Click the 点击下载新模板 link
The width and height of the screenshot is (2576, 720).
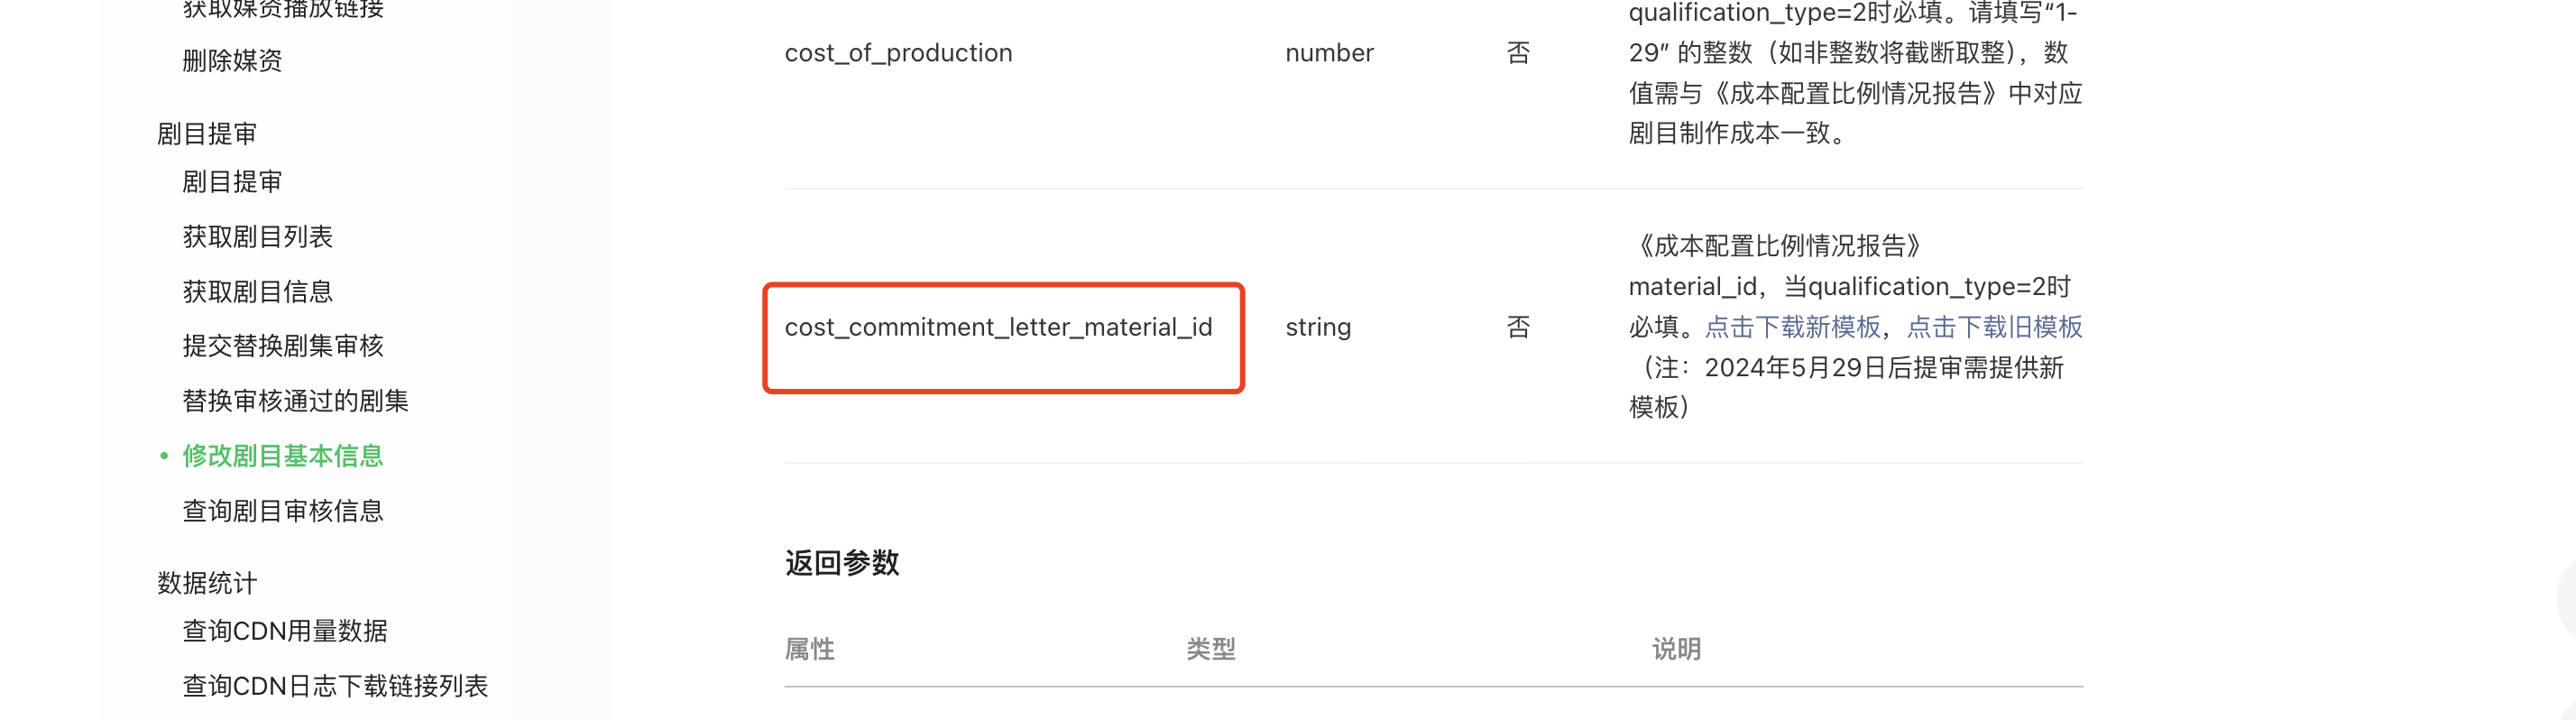tap(1792, 327)
